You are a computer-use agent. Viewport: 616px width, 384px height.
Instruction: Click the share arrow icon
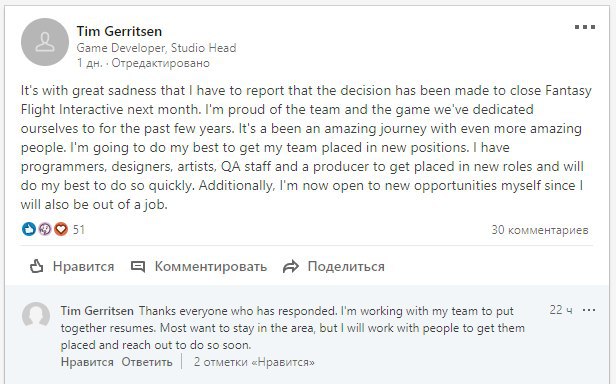pos(291,266)
